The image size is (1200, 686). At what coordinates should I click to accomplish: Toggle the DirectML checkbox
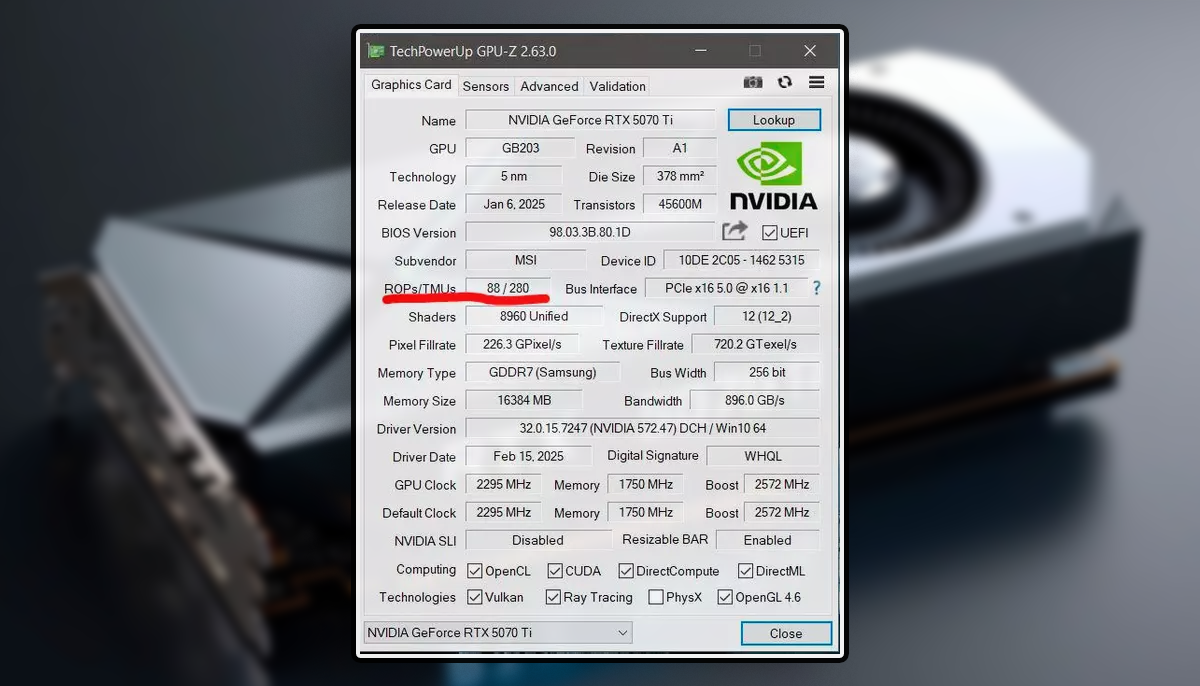744,570
